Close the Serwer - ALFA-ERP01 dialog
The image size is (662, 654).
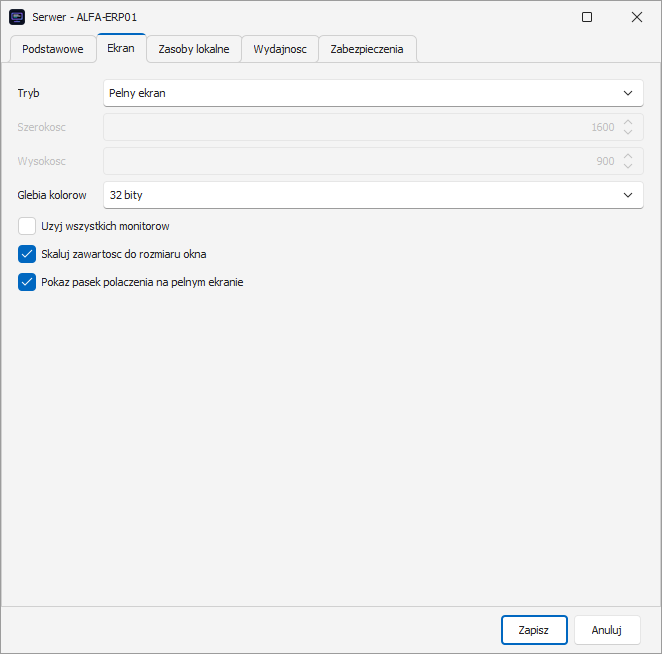637,17
